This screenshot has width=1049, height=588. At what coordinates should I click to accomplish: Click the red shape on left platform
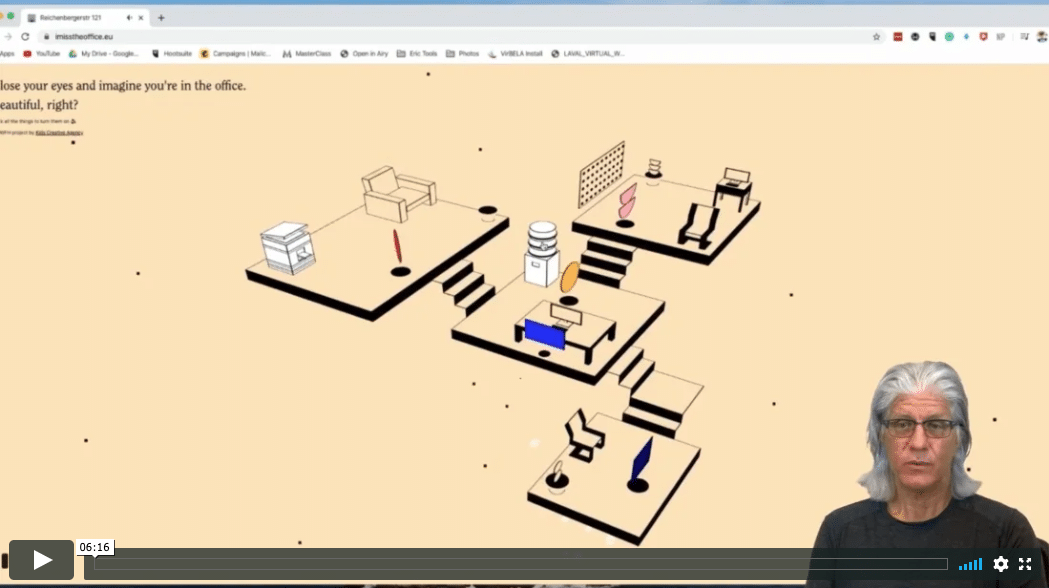coord(397,246)
